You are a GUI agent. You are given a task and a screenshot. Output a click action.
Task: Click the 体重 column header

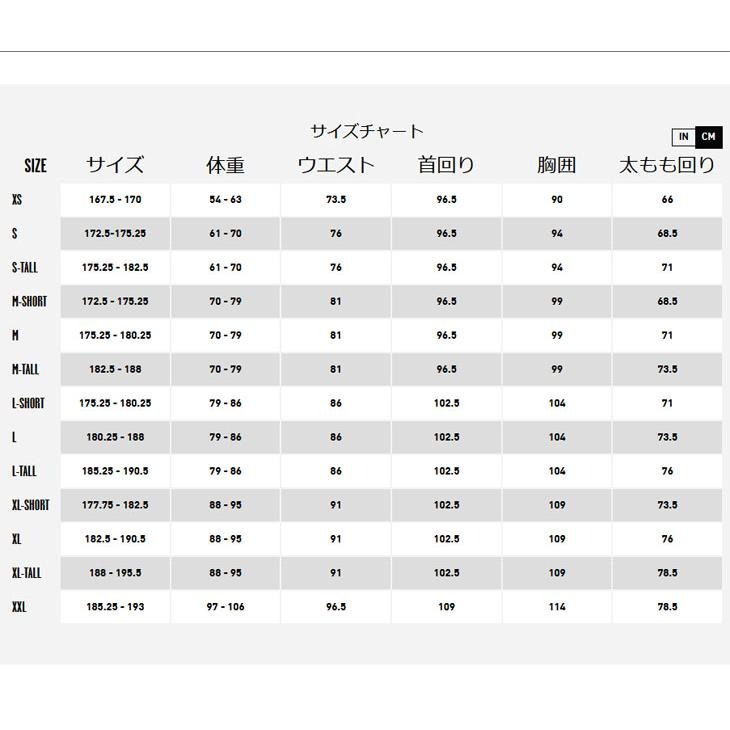(x=225, y=165)
